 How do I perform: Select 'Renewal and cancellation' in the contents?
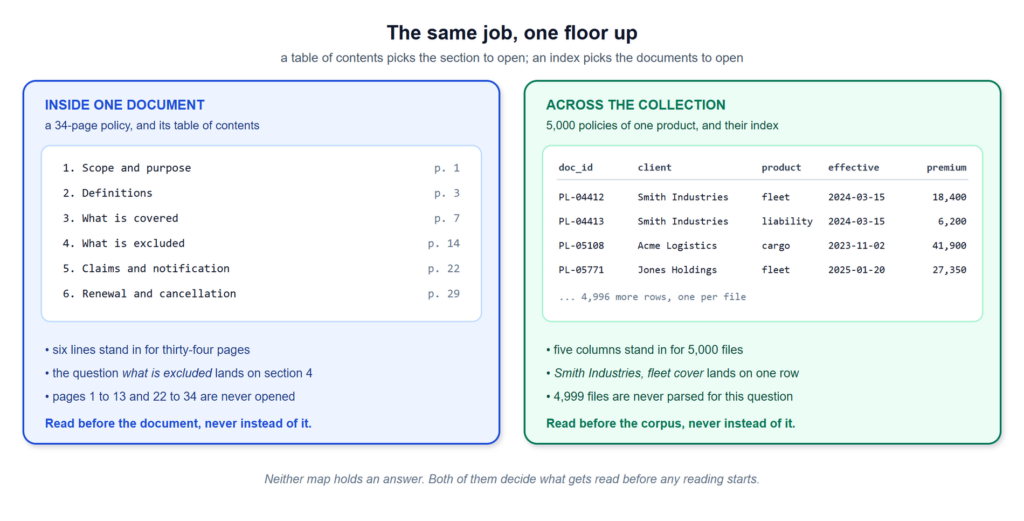click(x=261, y=294)
